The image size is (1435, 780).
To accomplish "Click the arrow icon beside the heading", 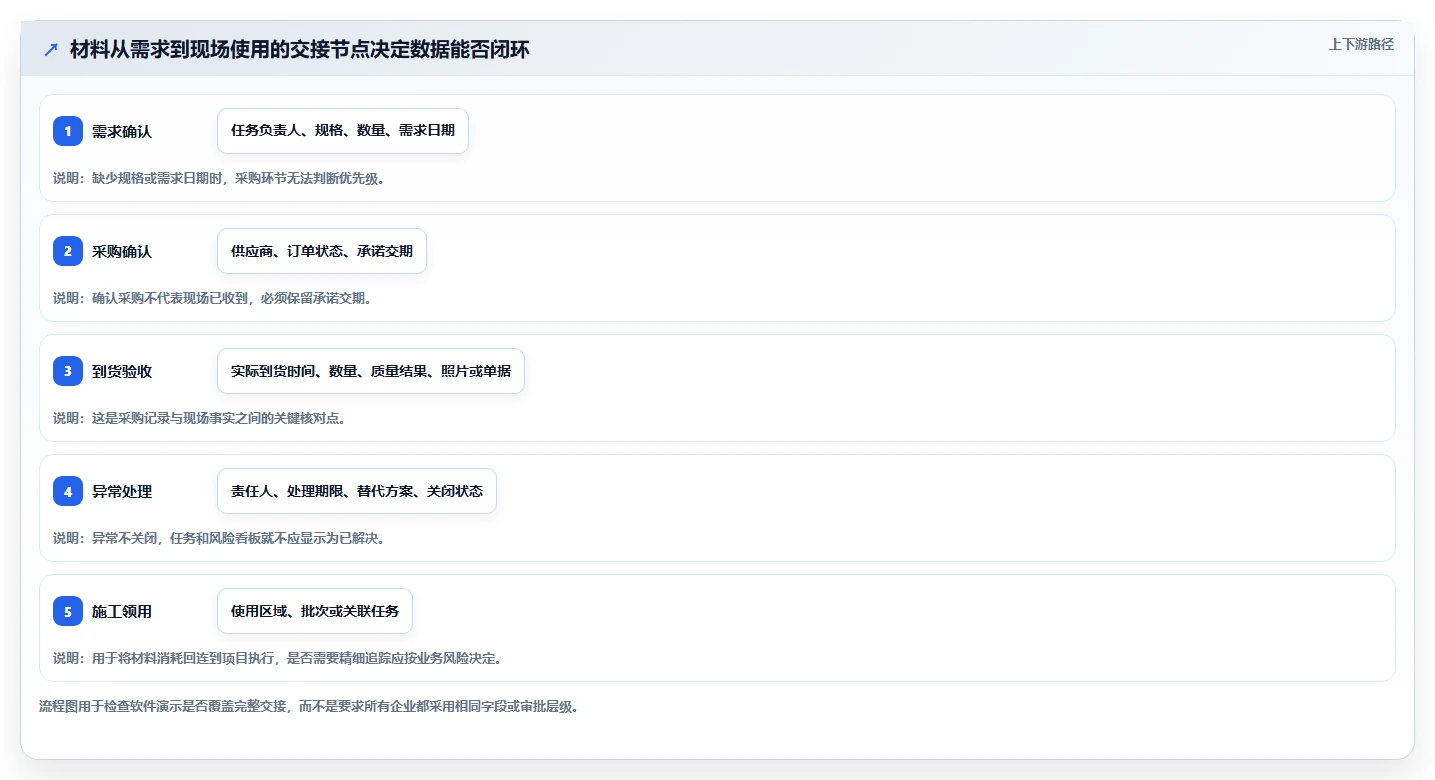I will (x=51, y=50).
